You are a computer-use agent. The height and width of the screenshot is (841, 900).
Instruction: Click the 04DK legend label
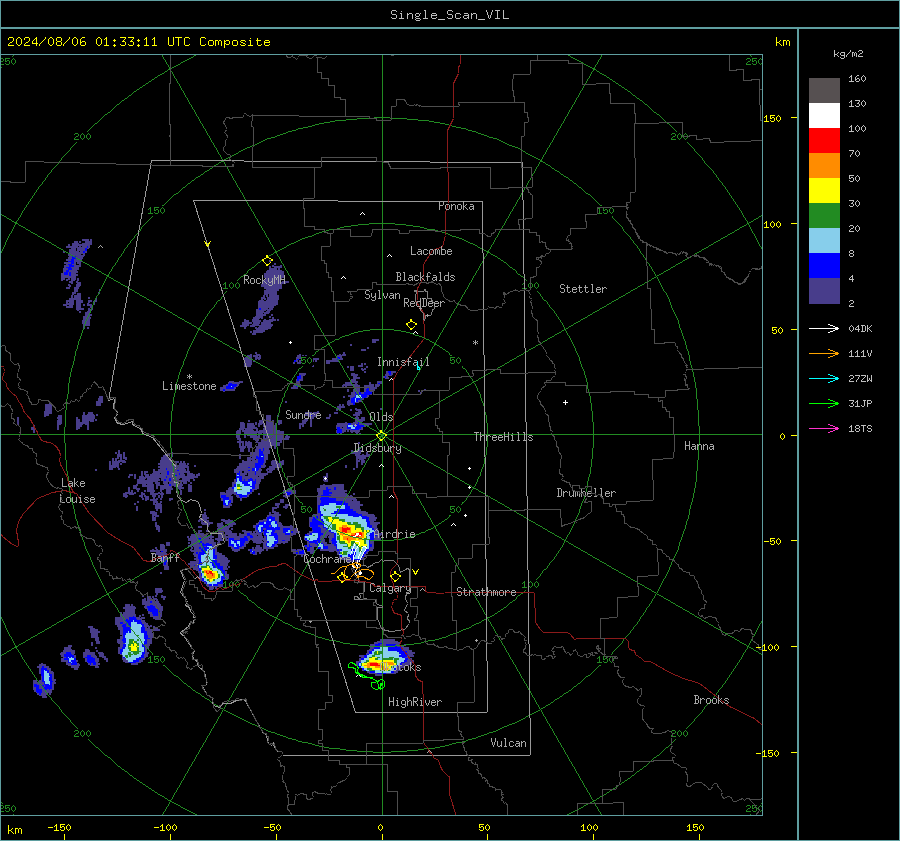click(x=860, y=328)
